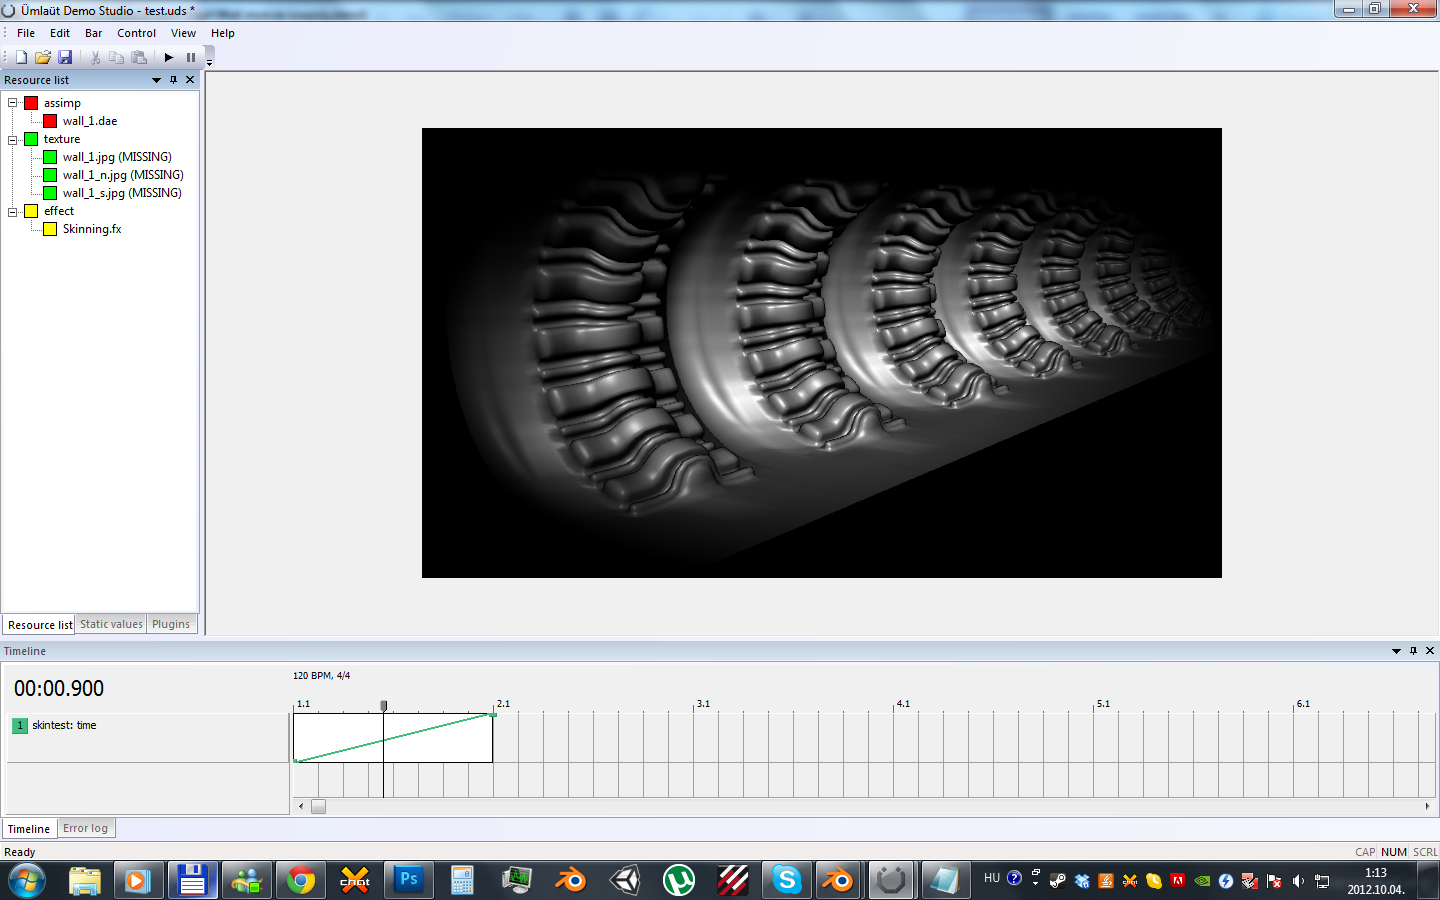Viewport: 1440px width, 900px height.
Task: Close the Timeline panel
Action: 1430,651
